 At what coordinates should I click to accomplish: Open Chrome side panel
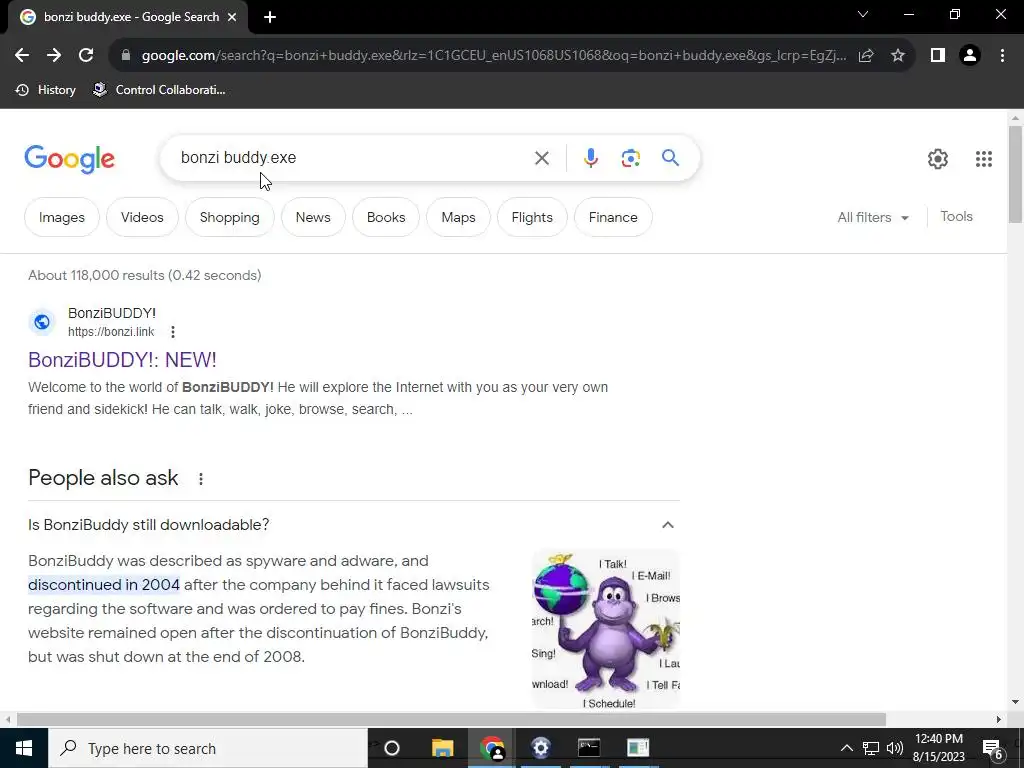coord(938,56)
